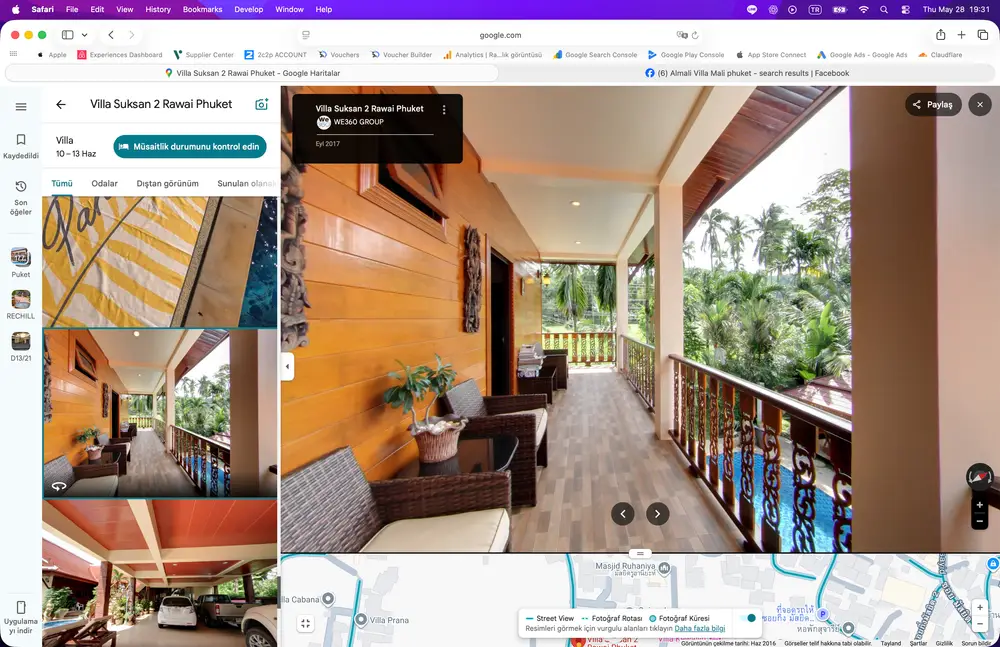Click the map drag handle above mini map
Viewport: 1000px width, 647px height.
640,553
